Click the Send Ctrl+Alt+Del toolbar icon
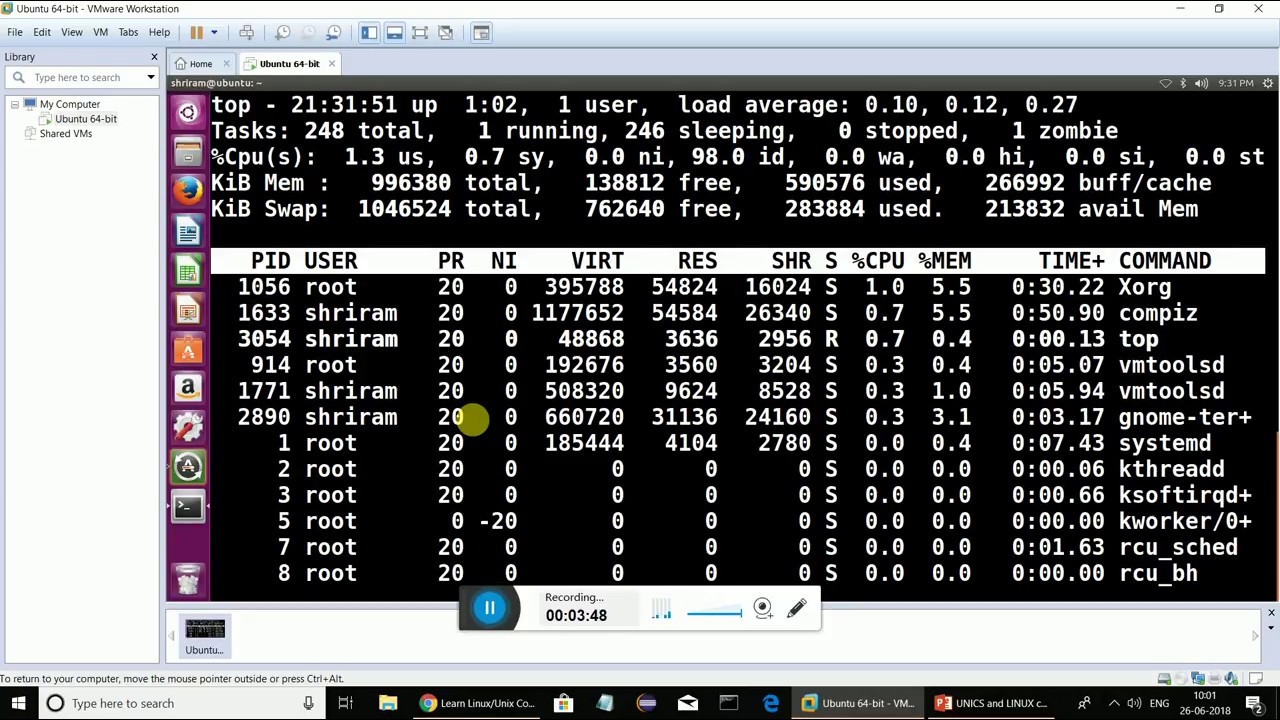 point(246,33)
